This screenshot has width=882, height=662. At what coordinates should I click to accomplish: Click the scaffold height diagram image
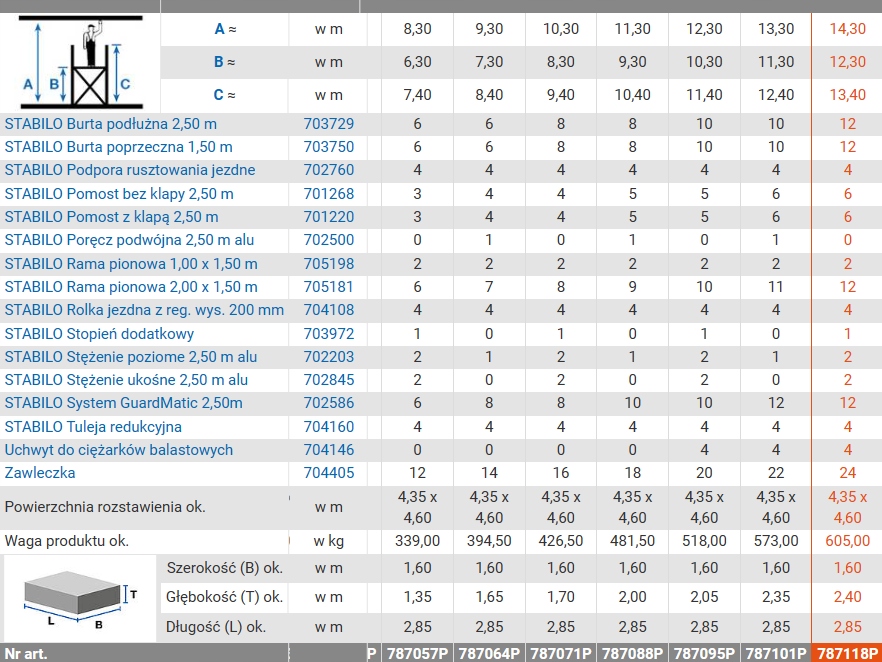81,62
